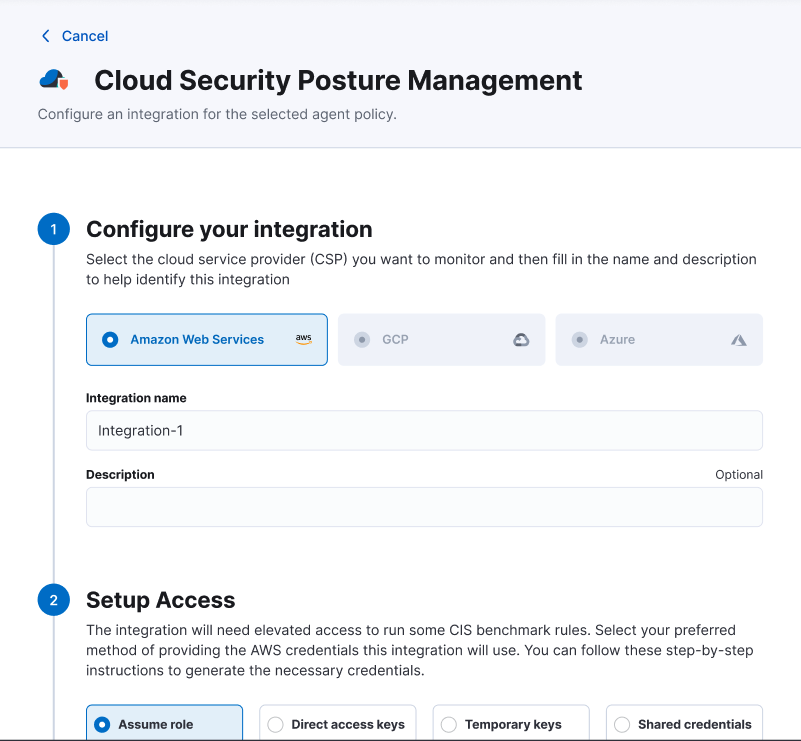Click the GCP radio button

tap(361, 339)
